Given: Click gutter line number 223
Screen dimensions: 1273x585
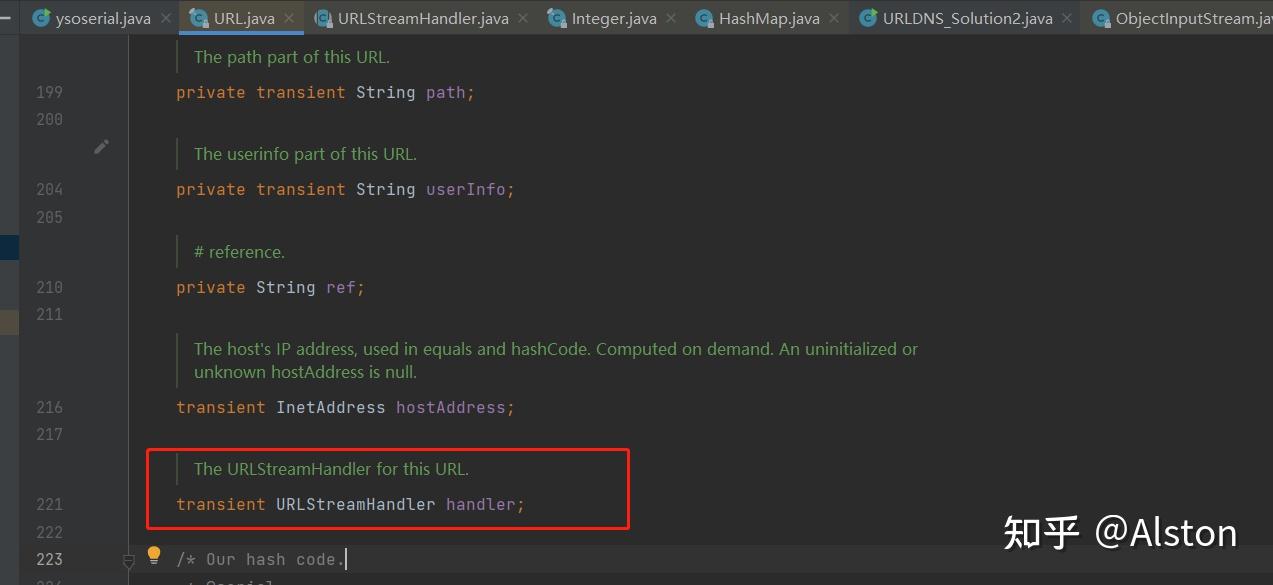Looking at the screenshot, I should 49,559.
